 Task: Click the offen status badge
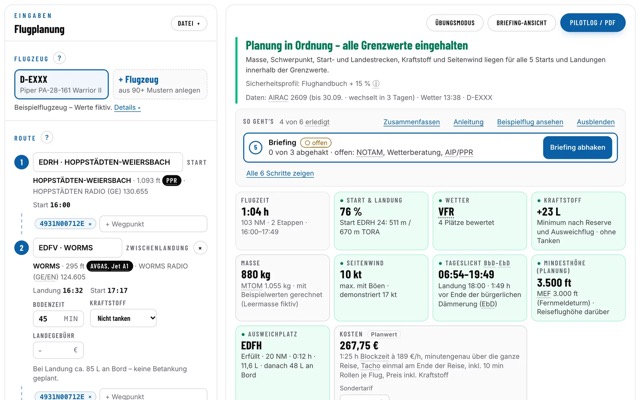tap(316, 143)
